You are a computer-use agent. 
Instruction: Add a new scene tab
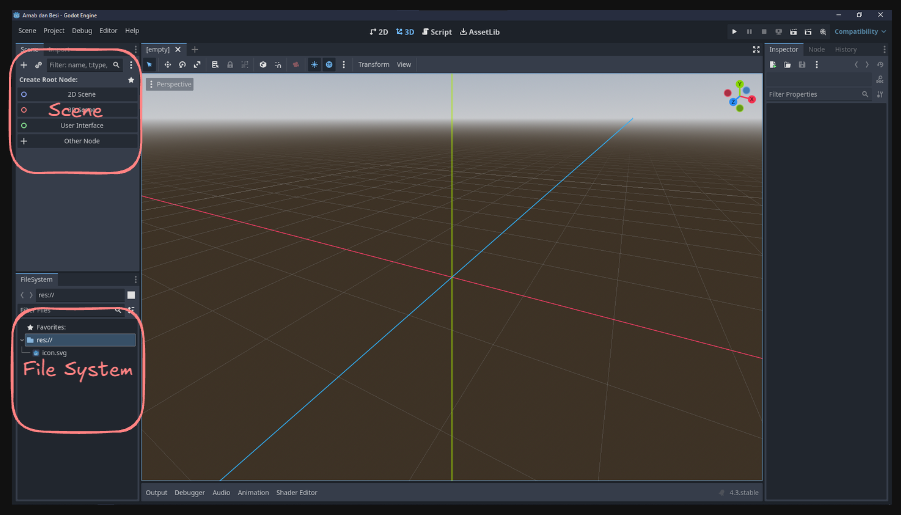(195, 49)
